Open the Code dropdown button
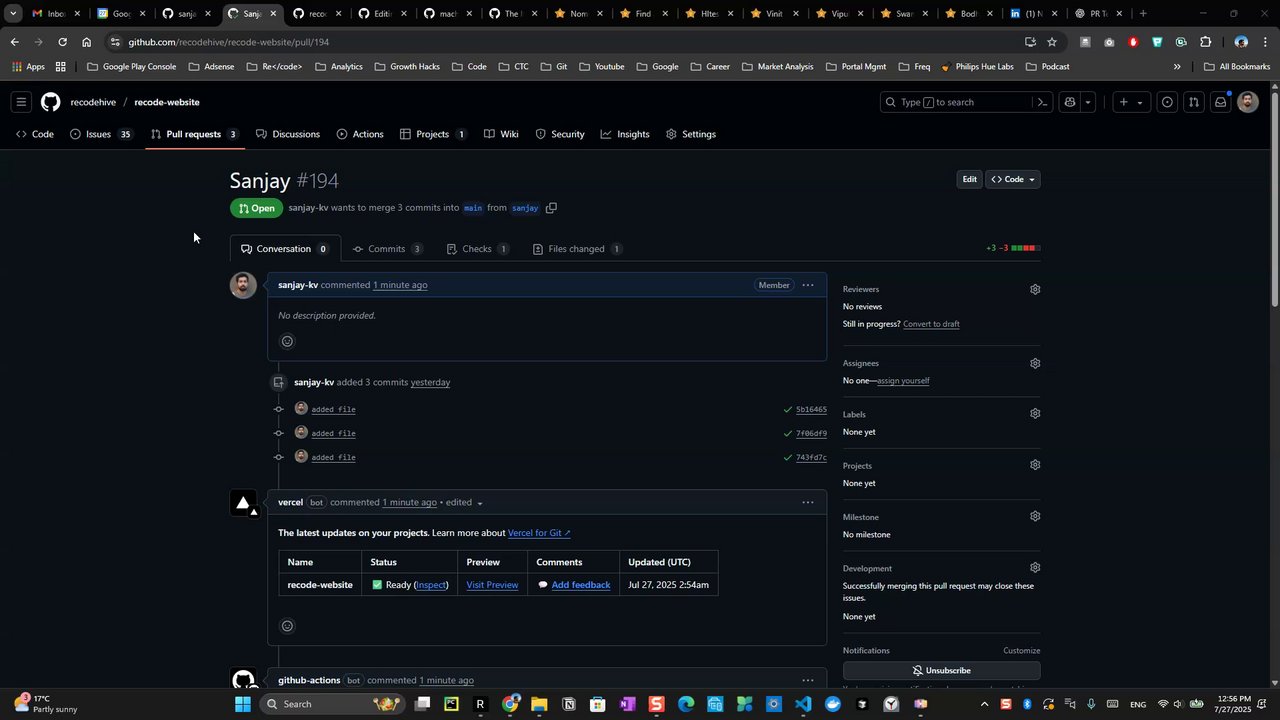This screenshot has width=1280, height=720. (1013, 179)
